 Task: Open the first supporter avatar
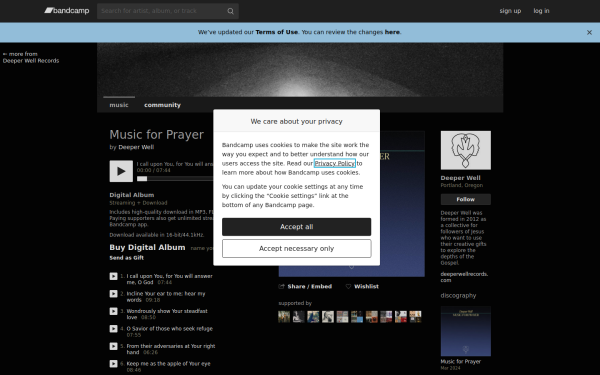click(x=284, y=317)
